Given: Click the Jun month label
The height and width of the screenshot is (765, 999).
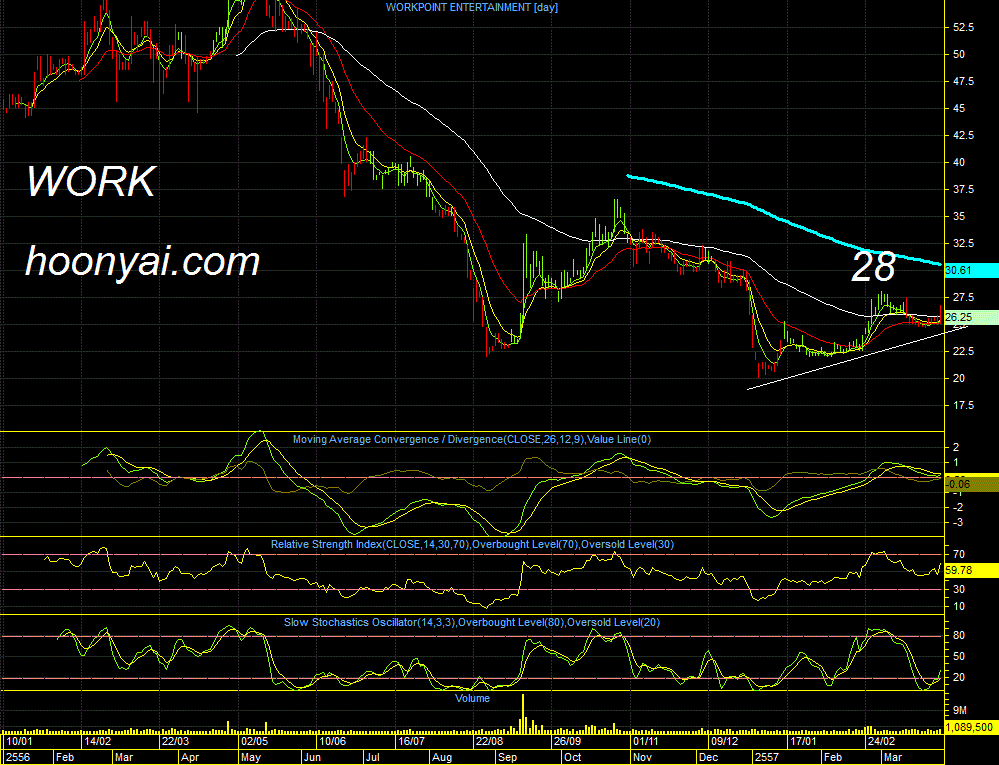Looking at the screenshot, I should point(313,758).
